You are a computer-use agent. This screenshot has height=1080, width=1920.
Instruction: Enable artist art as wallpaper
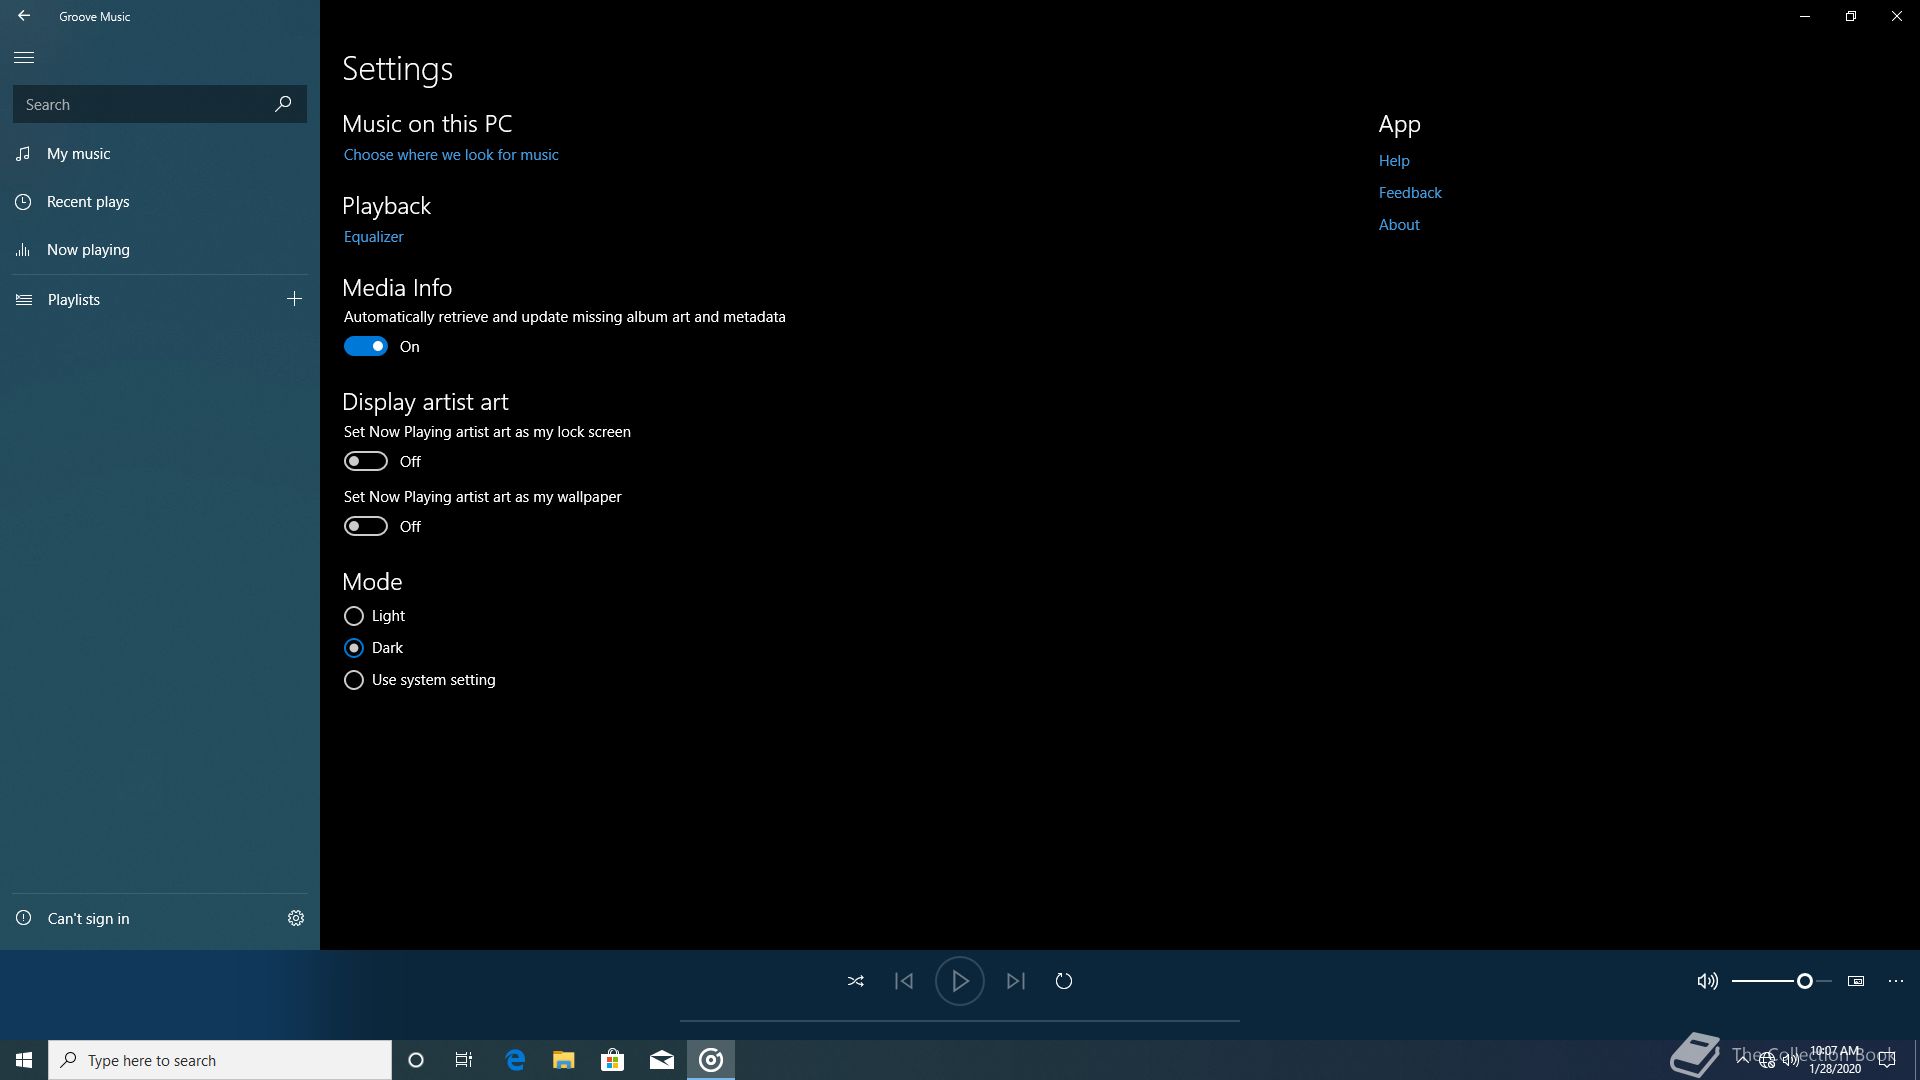pyautogui.click(x=366, y=526)
